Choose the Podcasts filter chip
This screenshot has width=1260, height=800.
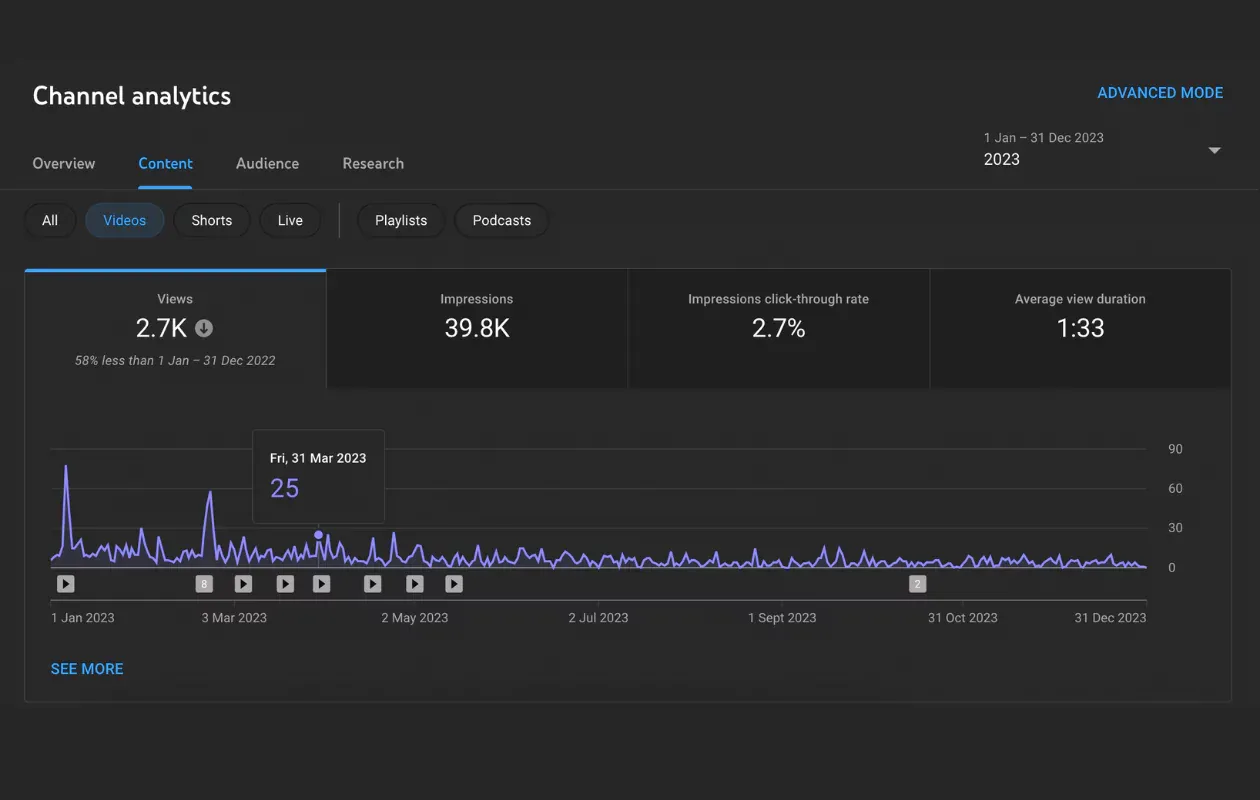coord(502,221)
